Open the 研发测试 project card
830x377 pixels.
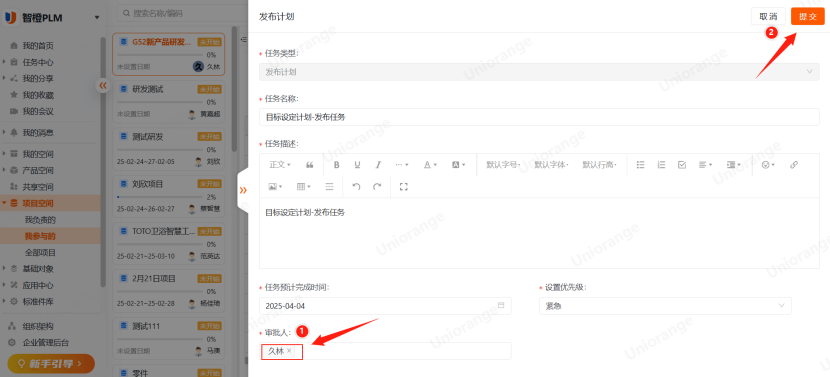(x=168, y=102)
